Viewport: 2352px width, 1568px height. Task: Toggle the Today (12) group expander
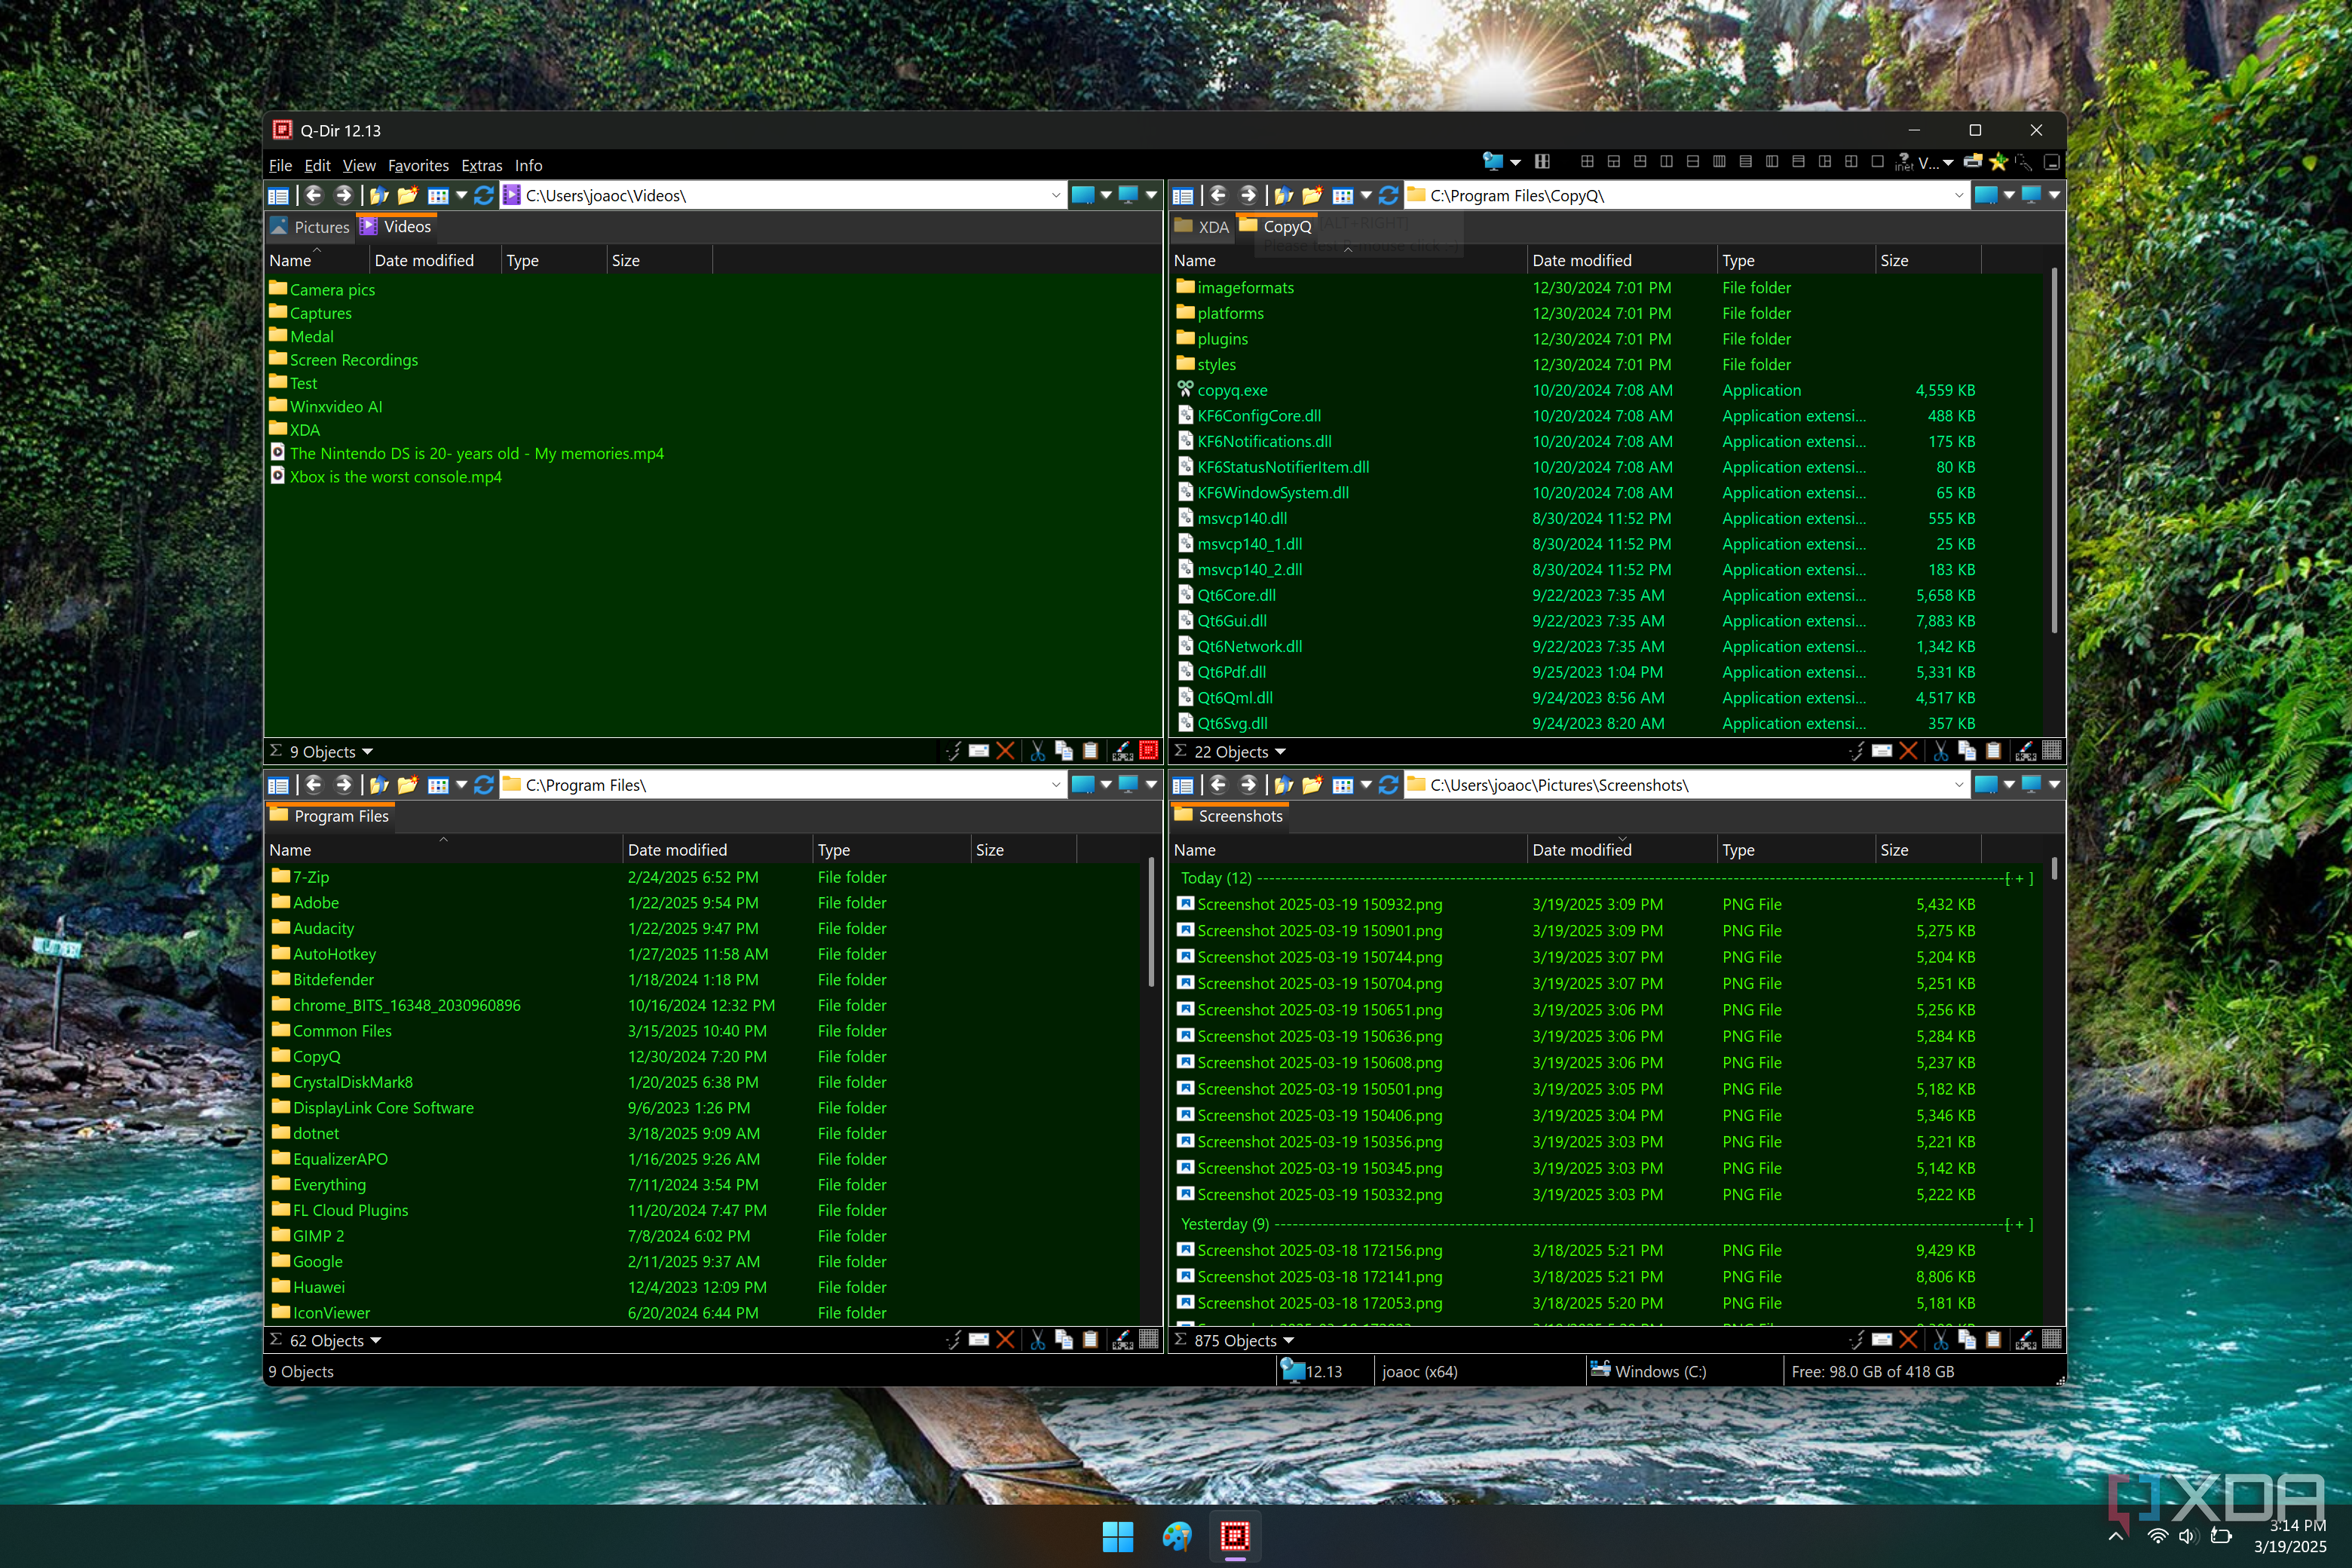(x=2019, y=878)
